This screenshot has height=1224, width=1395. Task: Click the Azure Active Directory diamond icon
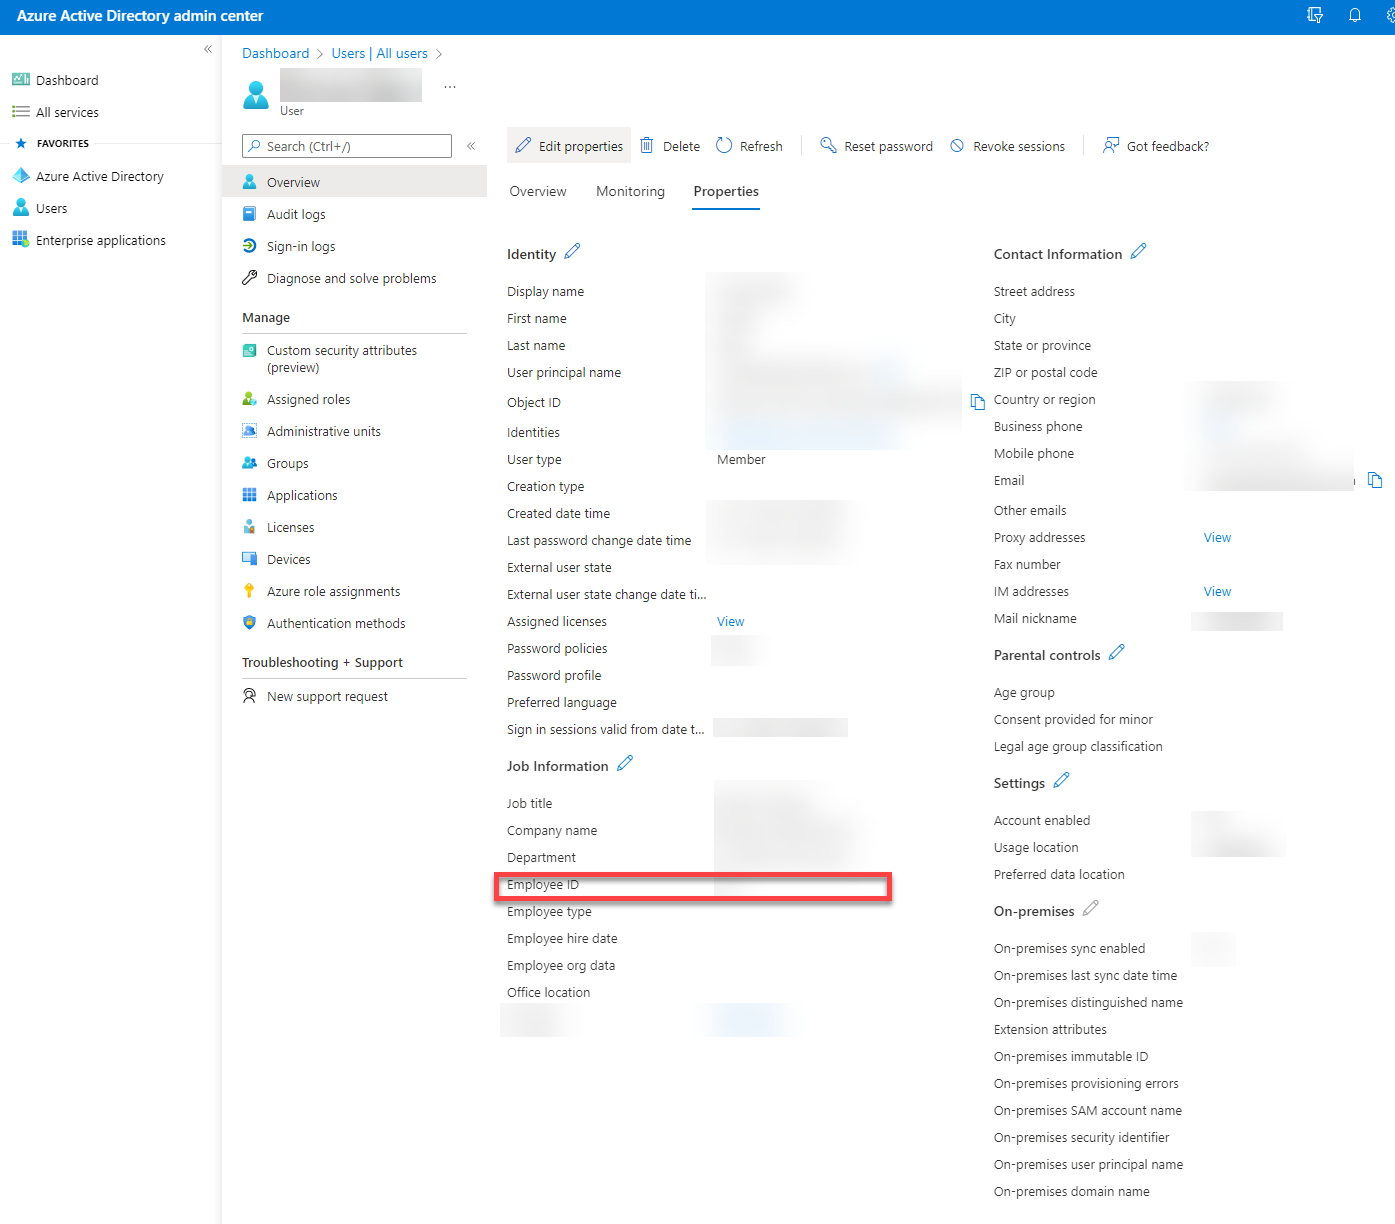pyautogui.click(x=21, y=176)
